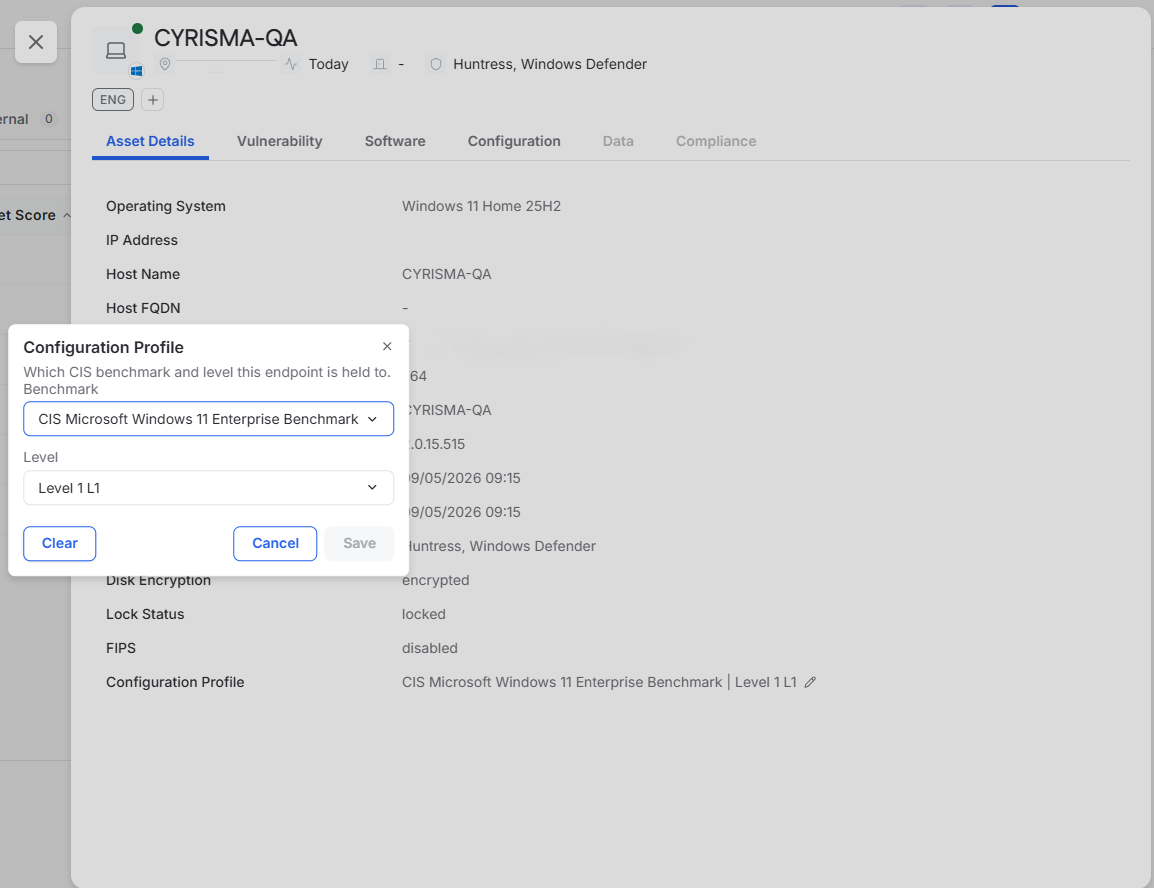Switch to the Asset Details tab
The image size is (1154, 888).
click(150, 141)
